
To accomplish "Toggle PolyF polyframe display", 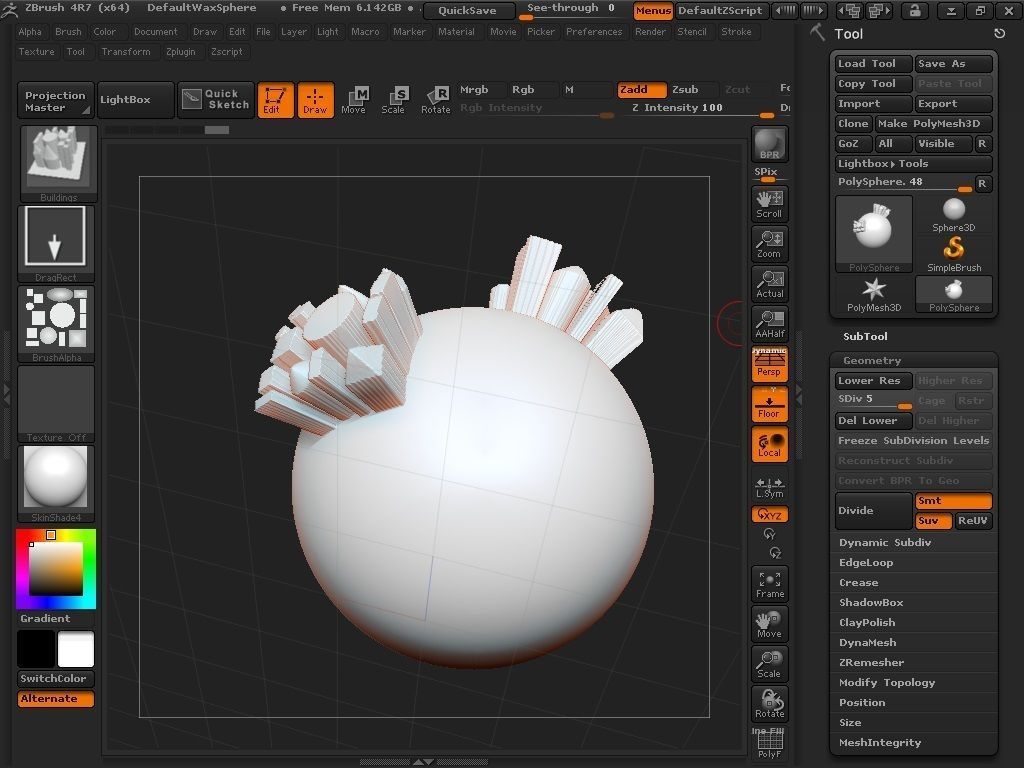I will (x=769, y=744).
